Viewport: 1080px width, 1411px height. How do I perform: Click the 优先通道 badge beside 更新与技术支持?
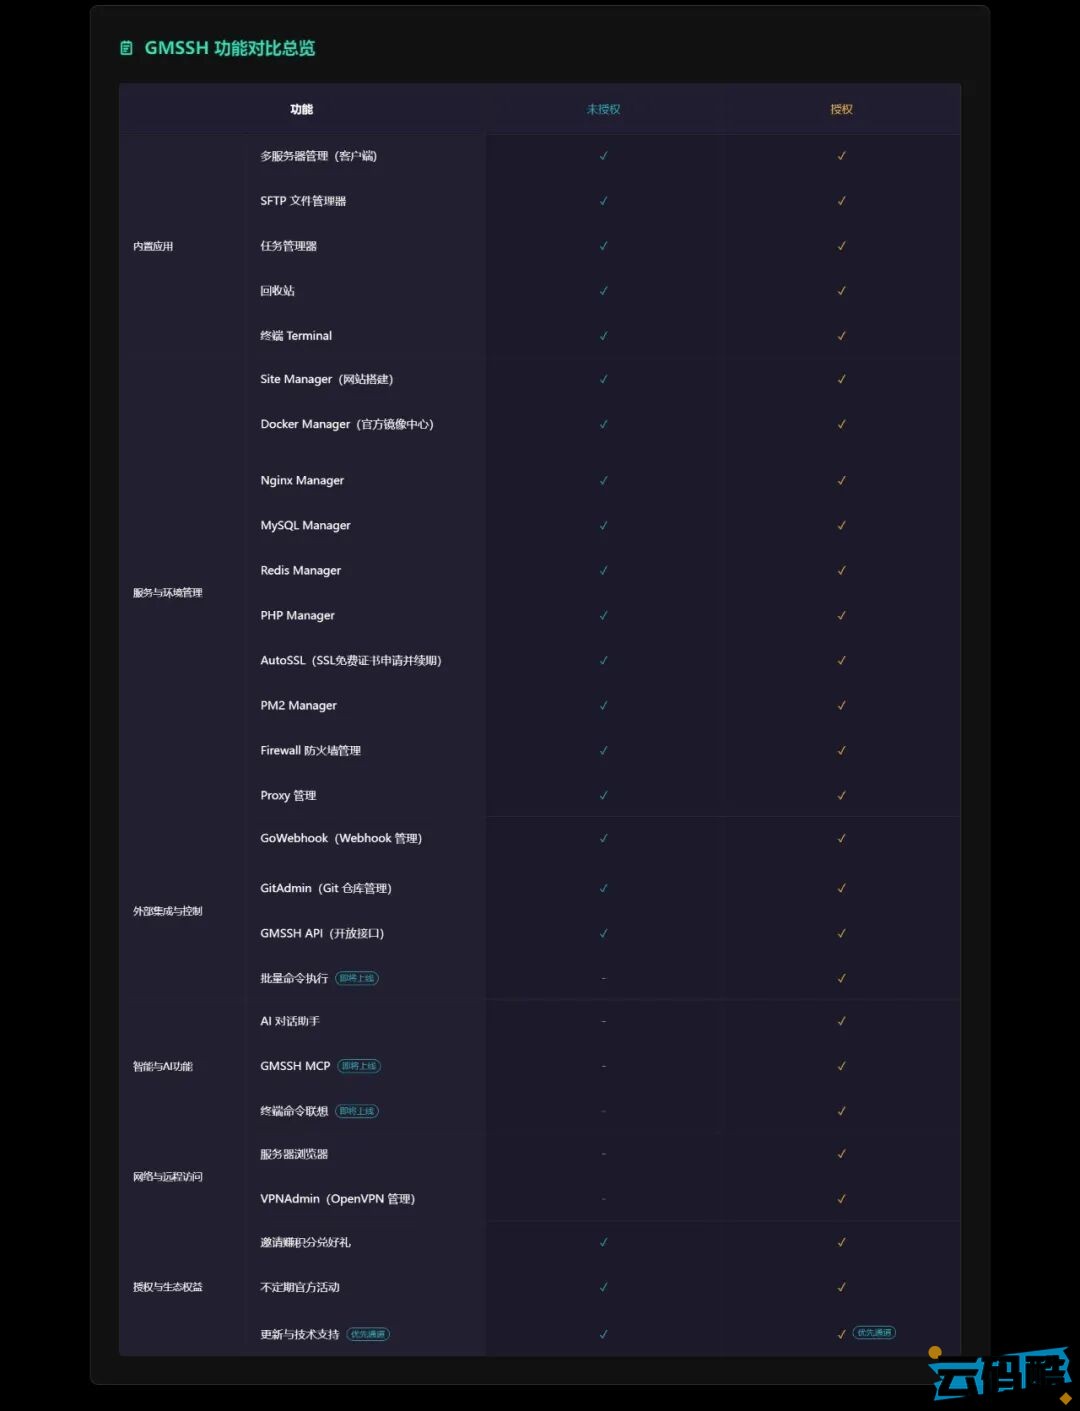[368, 1334]
